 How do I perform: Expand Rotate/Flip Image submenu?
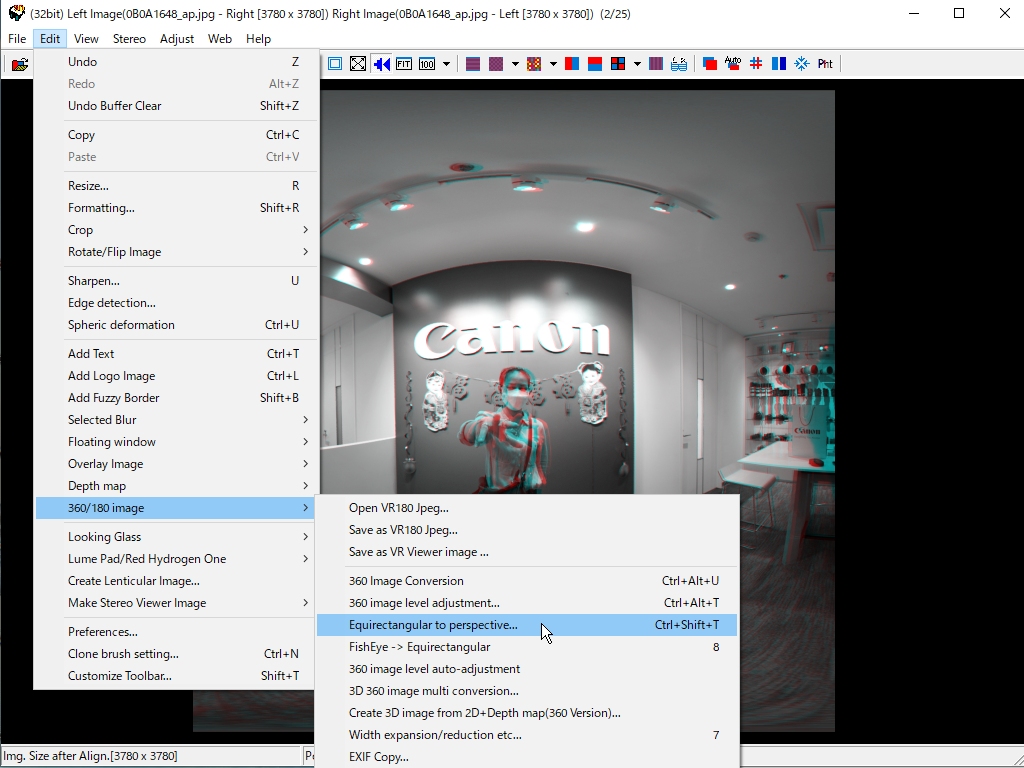click(x=176, y=252)
